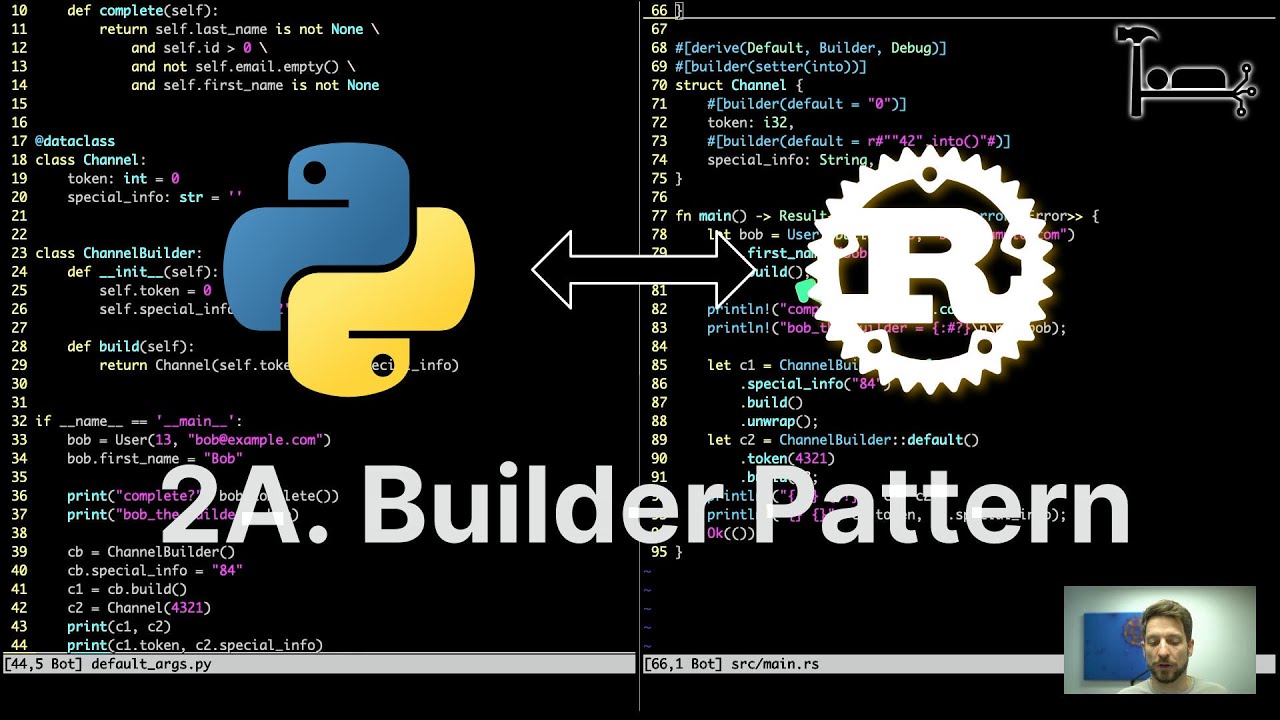The width and height of the screenshot is (1280, 720).
Task: Click the "@dataclass" decorator
Action: (x=75, y=141)
